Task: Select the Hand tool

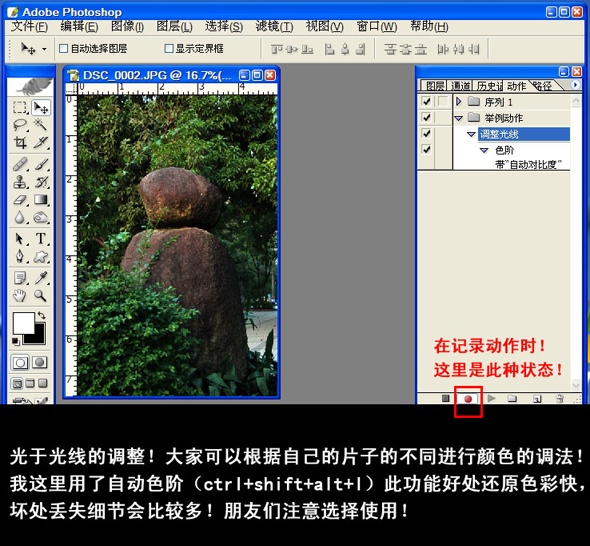Action: click(x=20, y=296)
